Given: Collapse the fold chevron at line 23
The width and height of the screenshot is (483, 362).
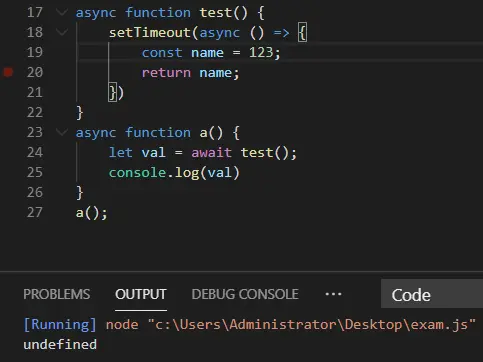Looking at the screenshot, I should click(x=62, y=132).
